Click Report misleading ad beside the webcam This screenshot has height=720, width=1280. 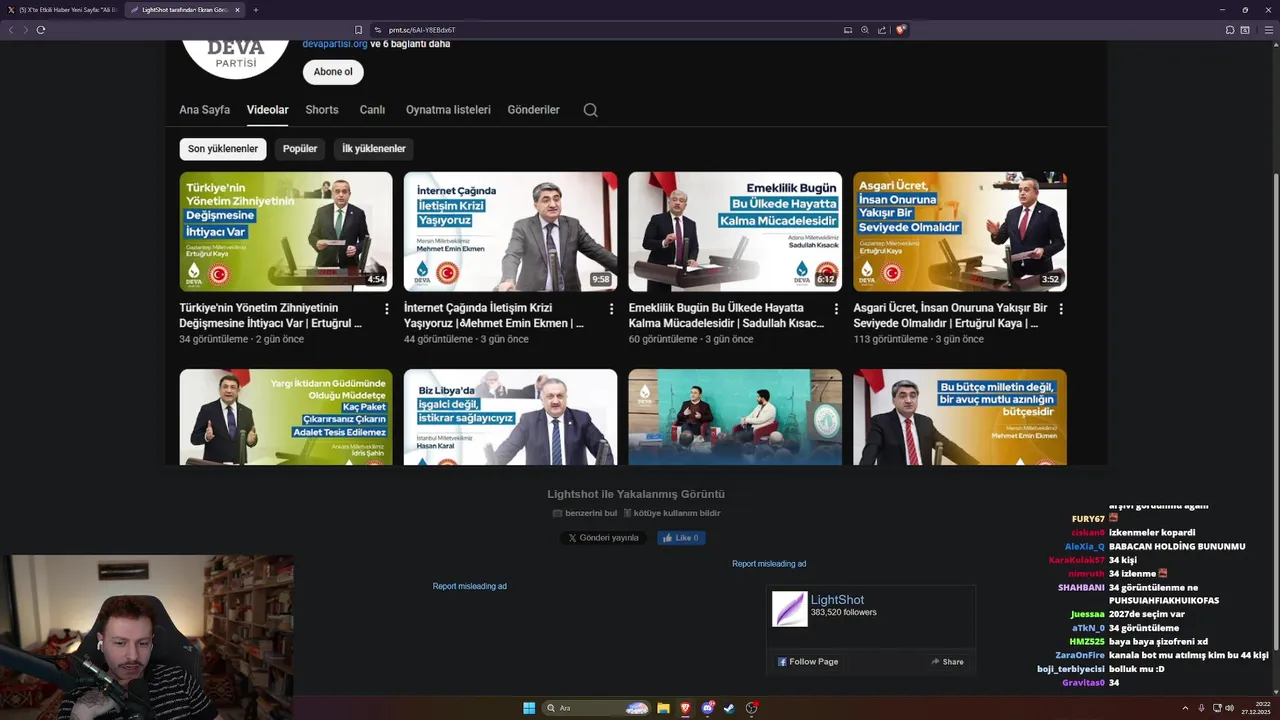click(x=470, y=586)
